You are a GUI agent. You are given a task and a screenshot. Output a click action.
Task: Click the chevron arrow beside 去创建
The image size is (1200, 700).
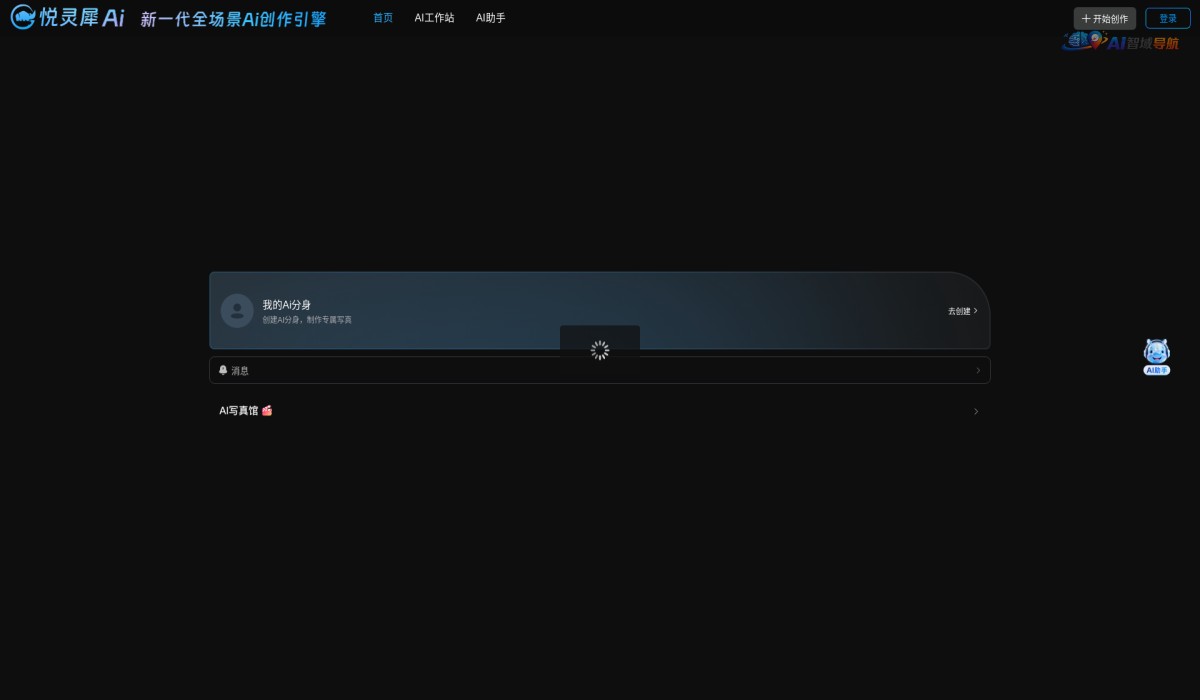coord(976,311)
